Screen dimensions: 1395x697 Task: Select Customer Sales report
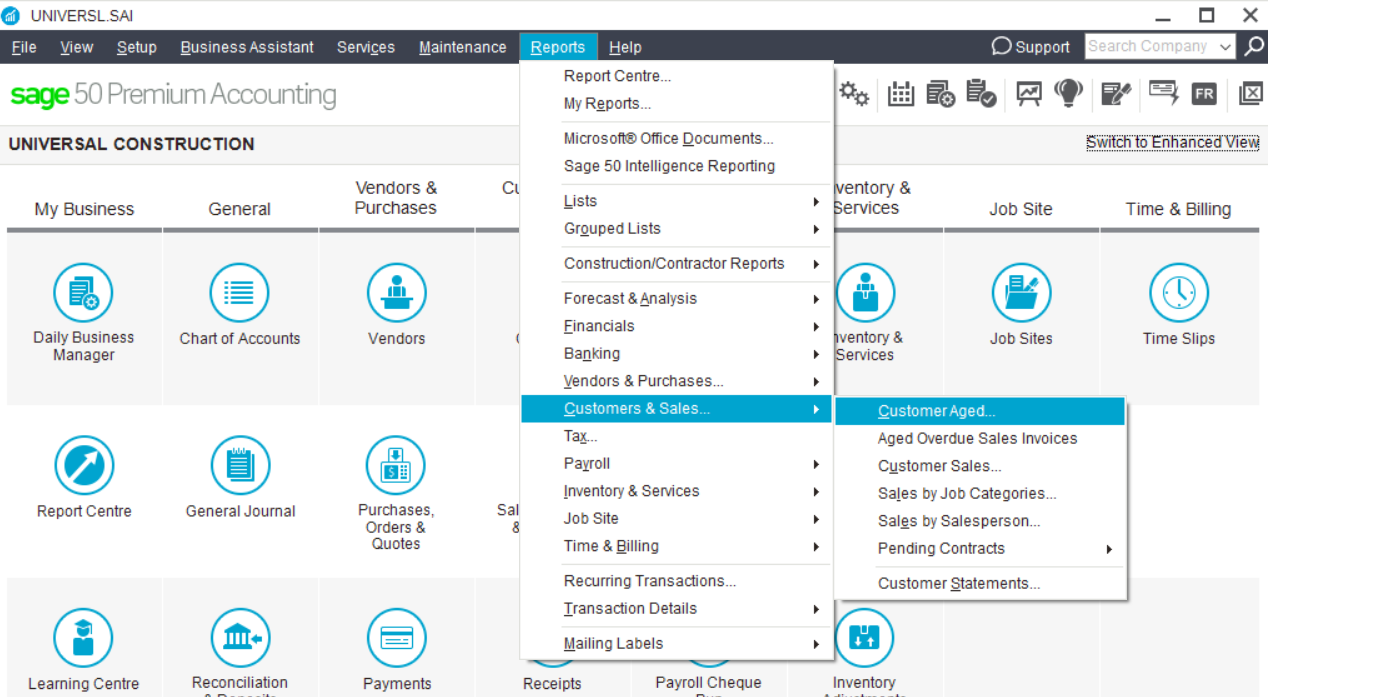[980, 466]
